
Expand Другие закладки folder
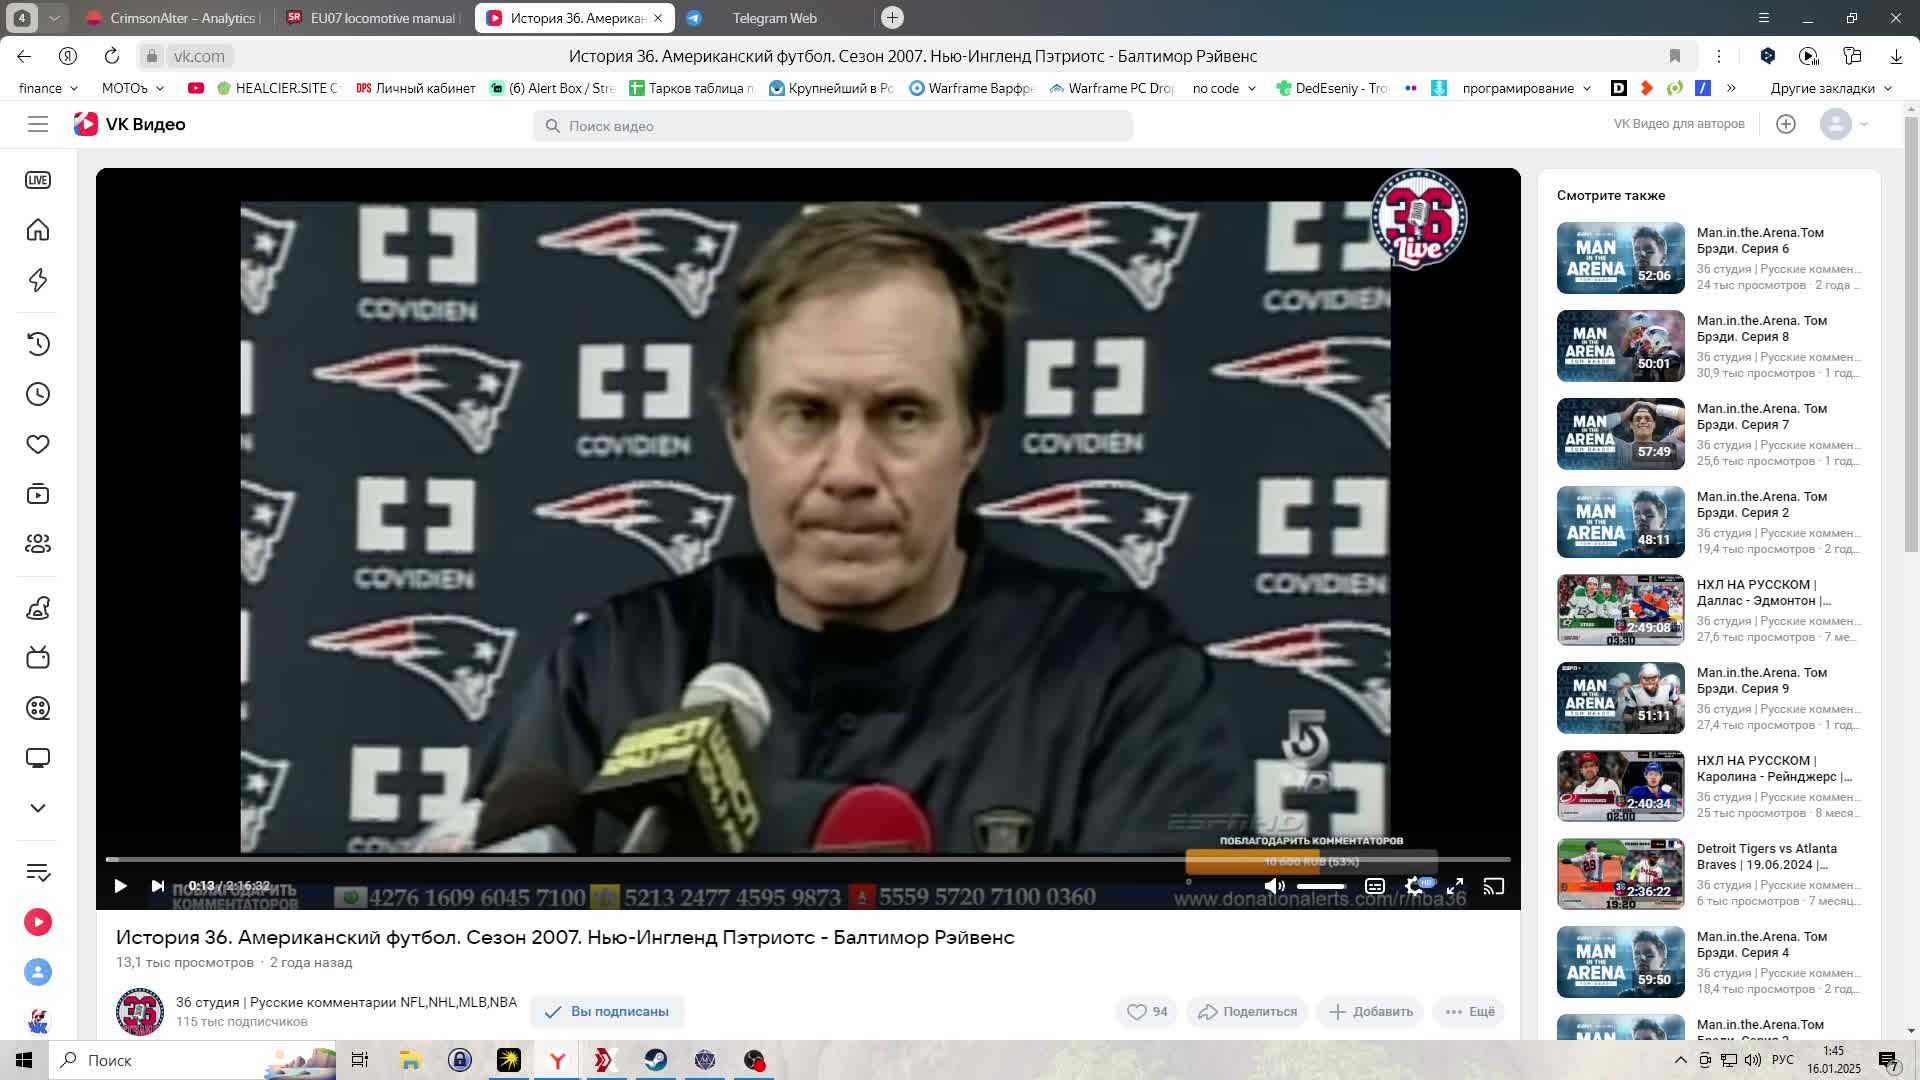coord(1831,88)
